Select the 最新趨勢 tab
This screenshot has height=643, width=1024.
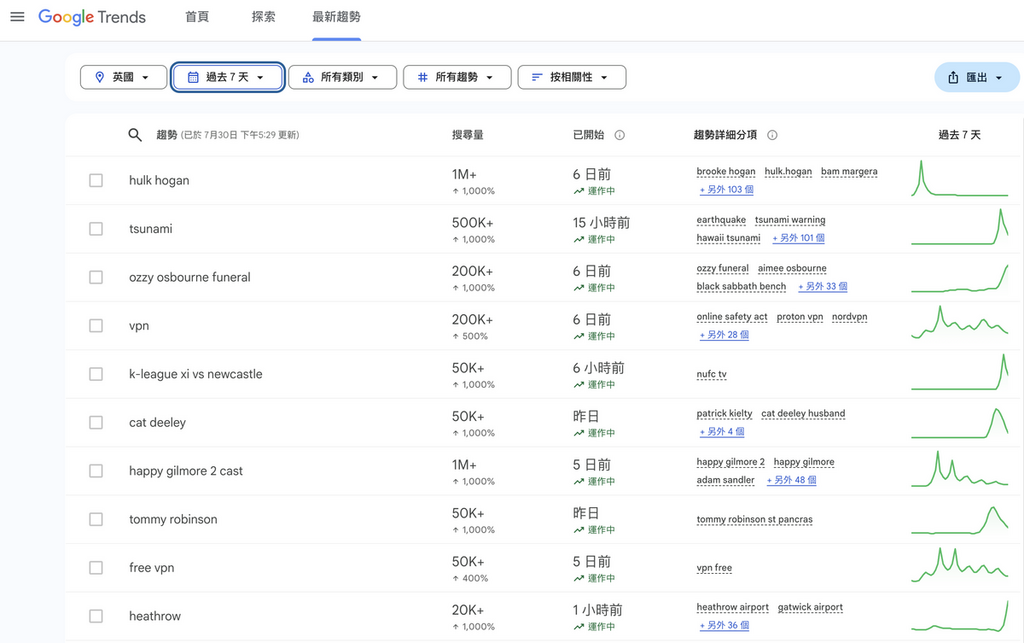[x=336, y=17]
